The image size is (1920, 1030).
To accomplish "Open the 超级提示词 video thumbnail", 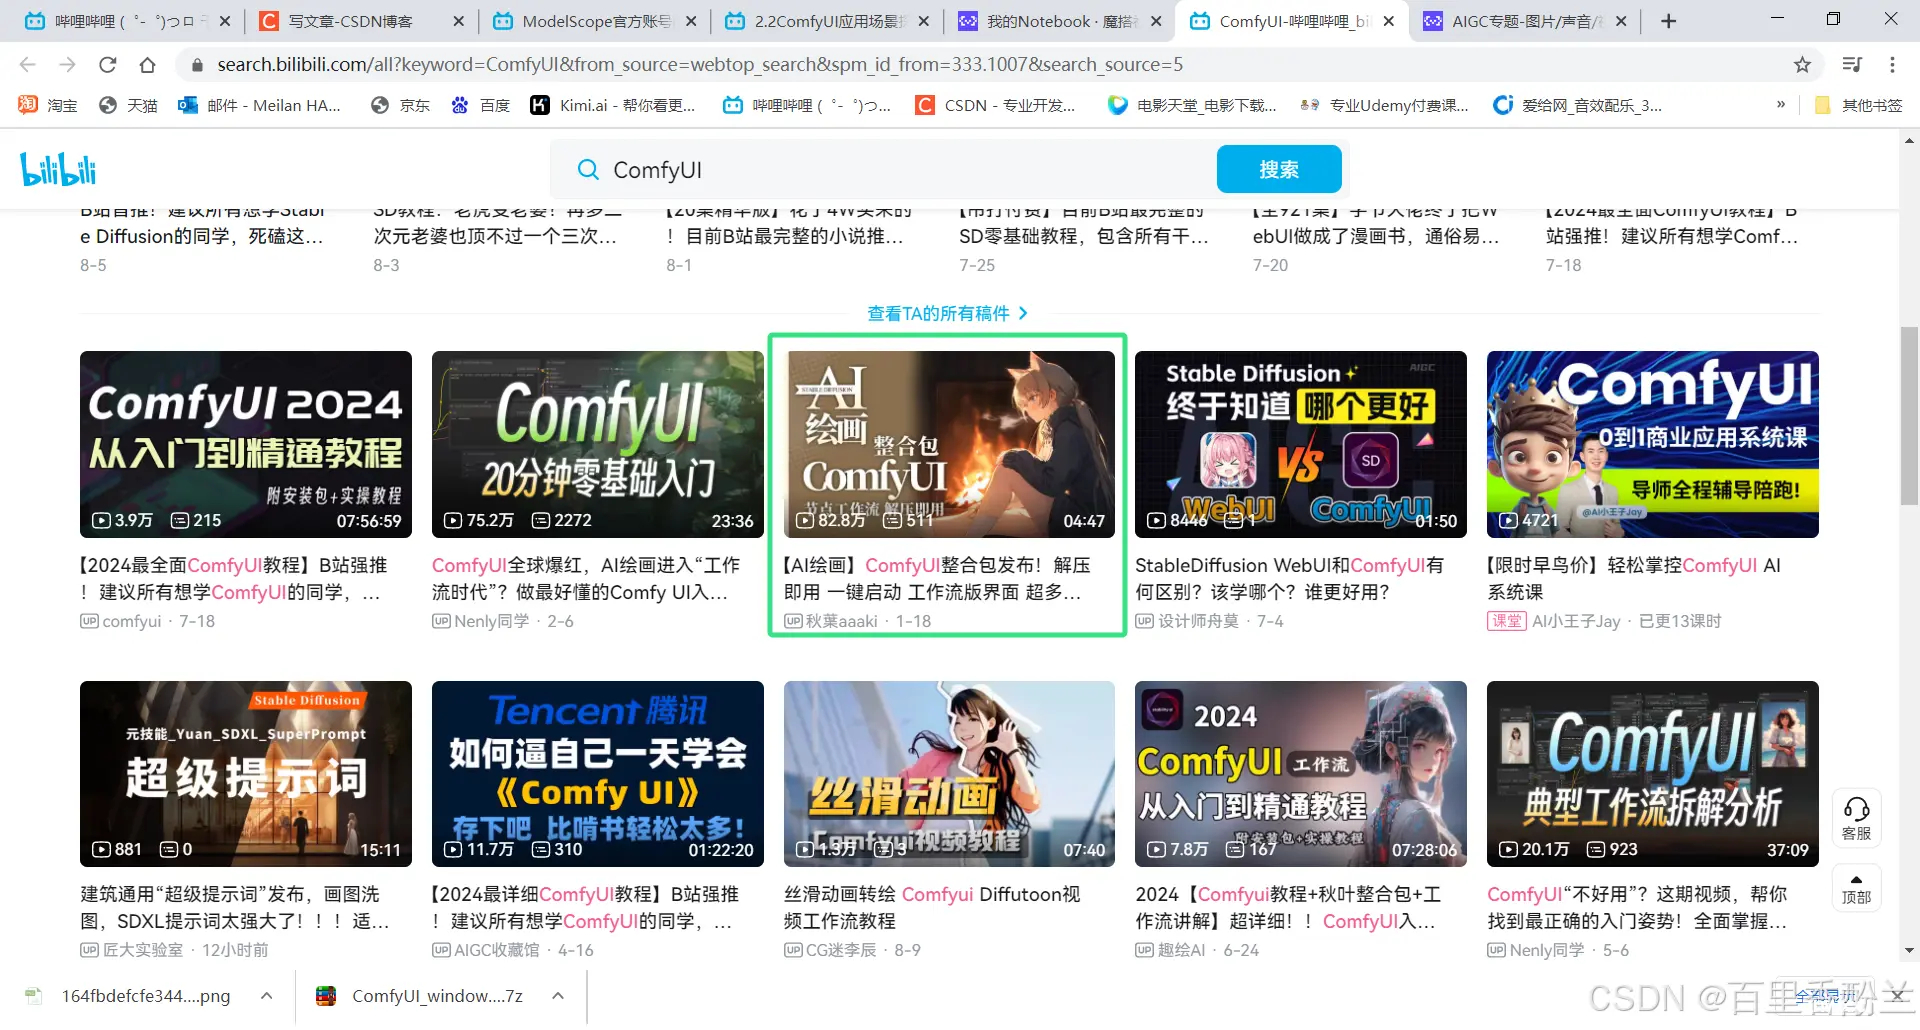I will pos(246,774).
